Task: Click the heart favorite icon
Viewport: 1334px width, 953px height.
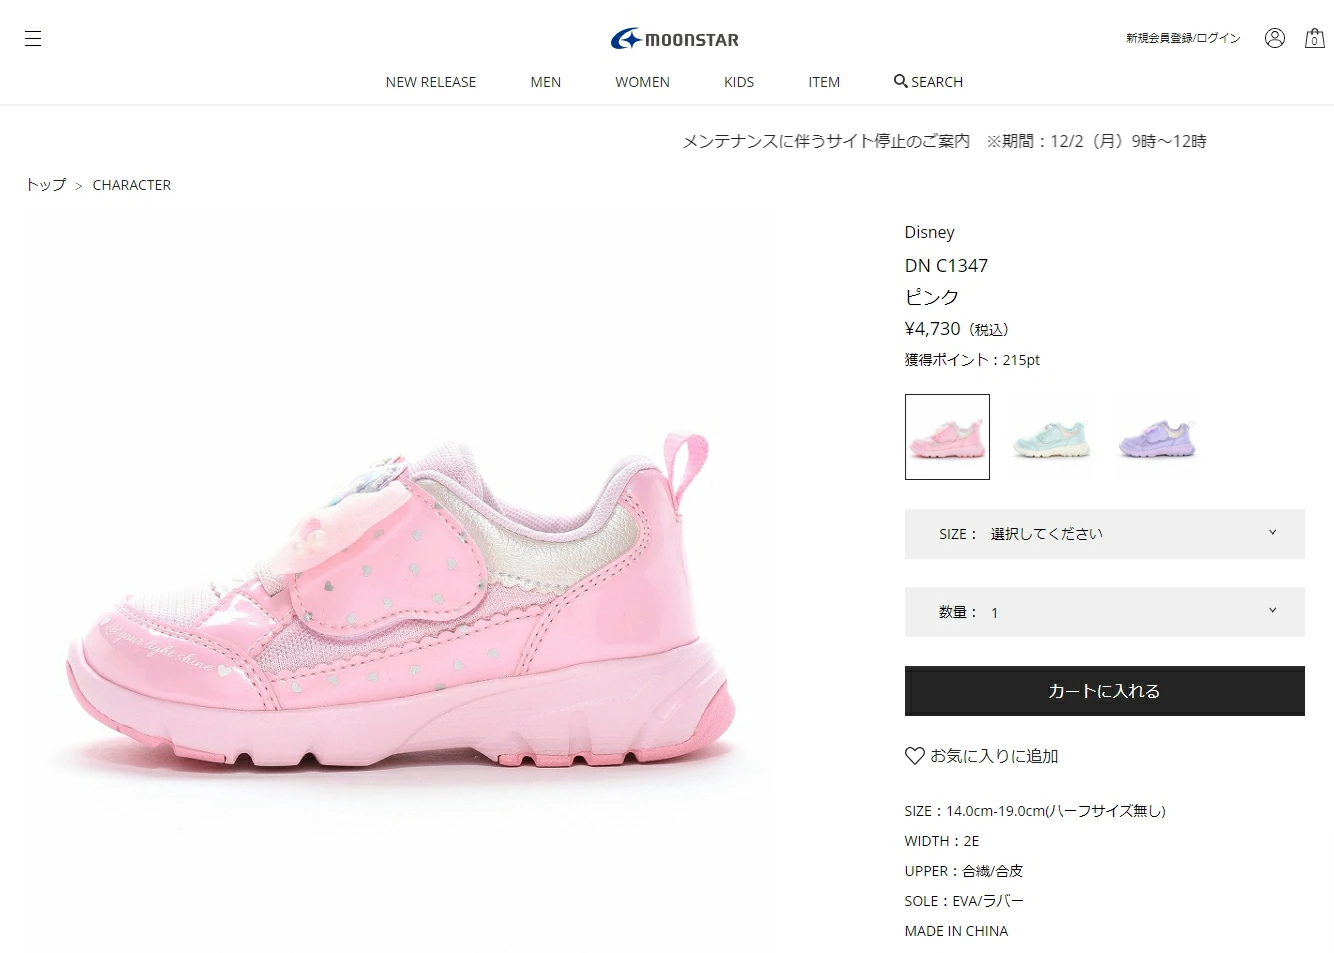Action: 914,756
